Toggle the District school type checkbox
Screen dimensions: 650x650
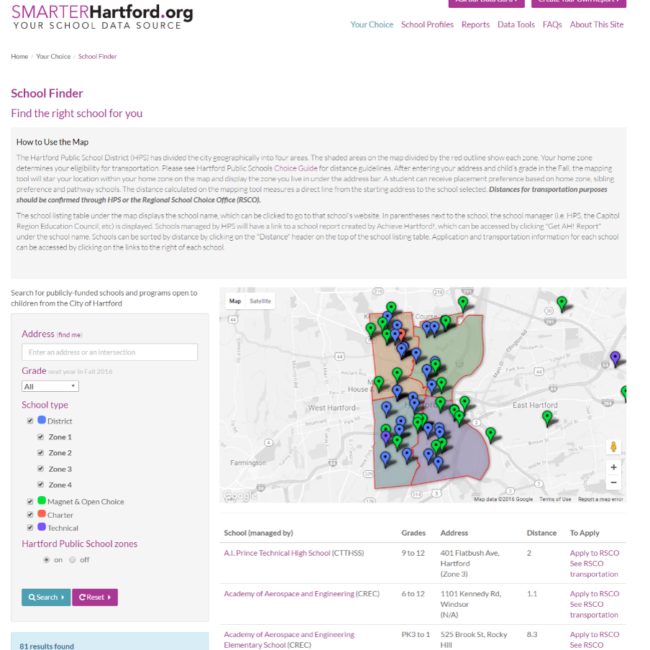tap(30, 421)
